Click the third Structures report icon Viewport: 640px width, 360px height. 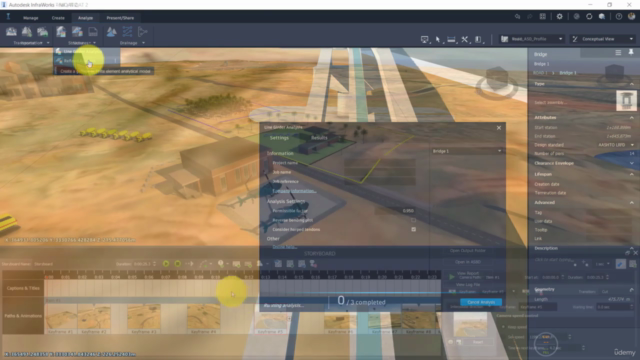(x=93, y=31)
